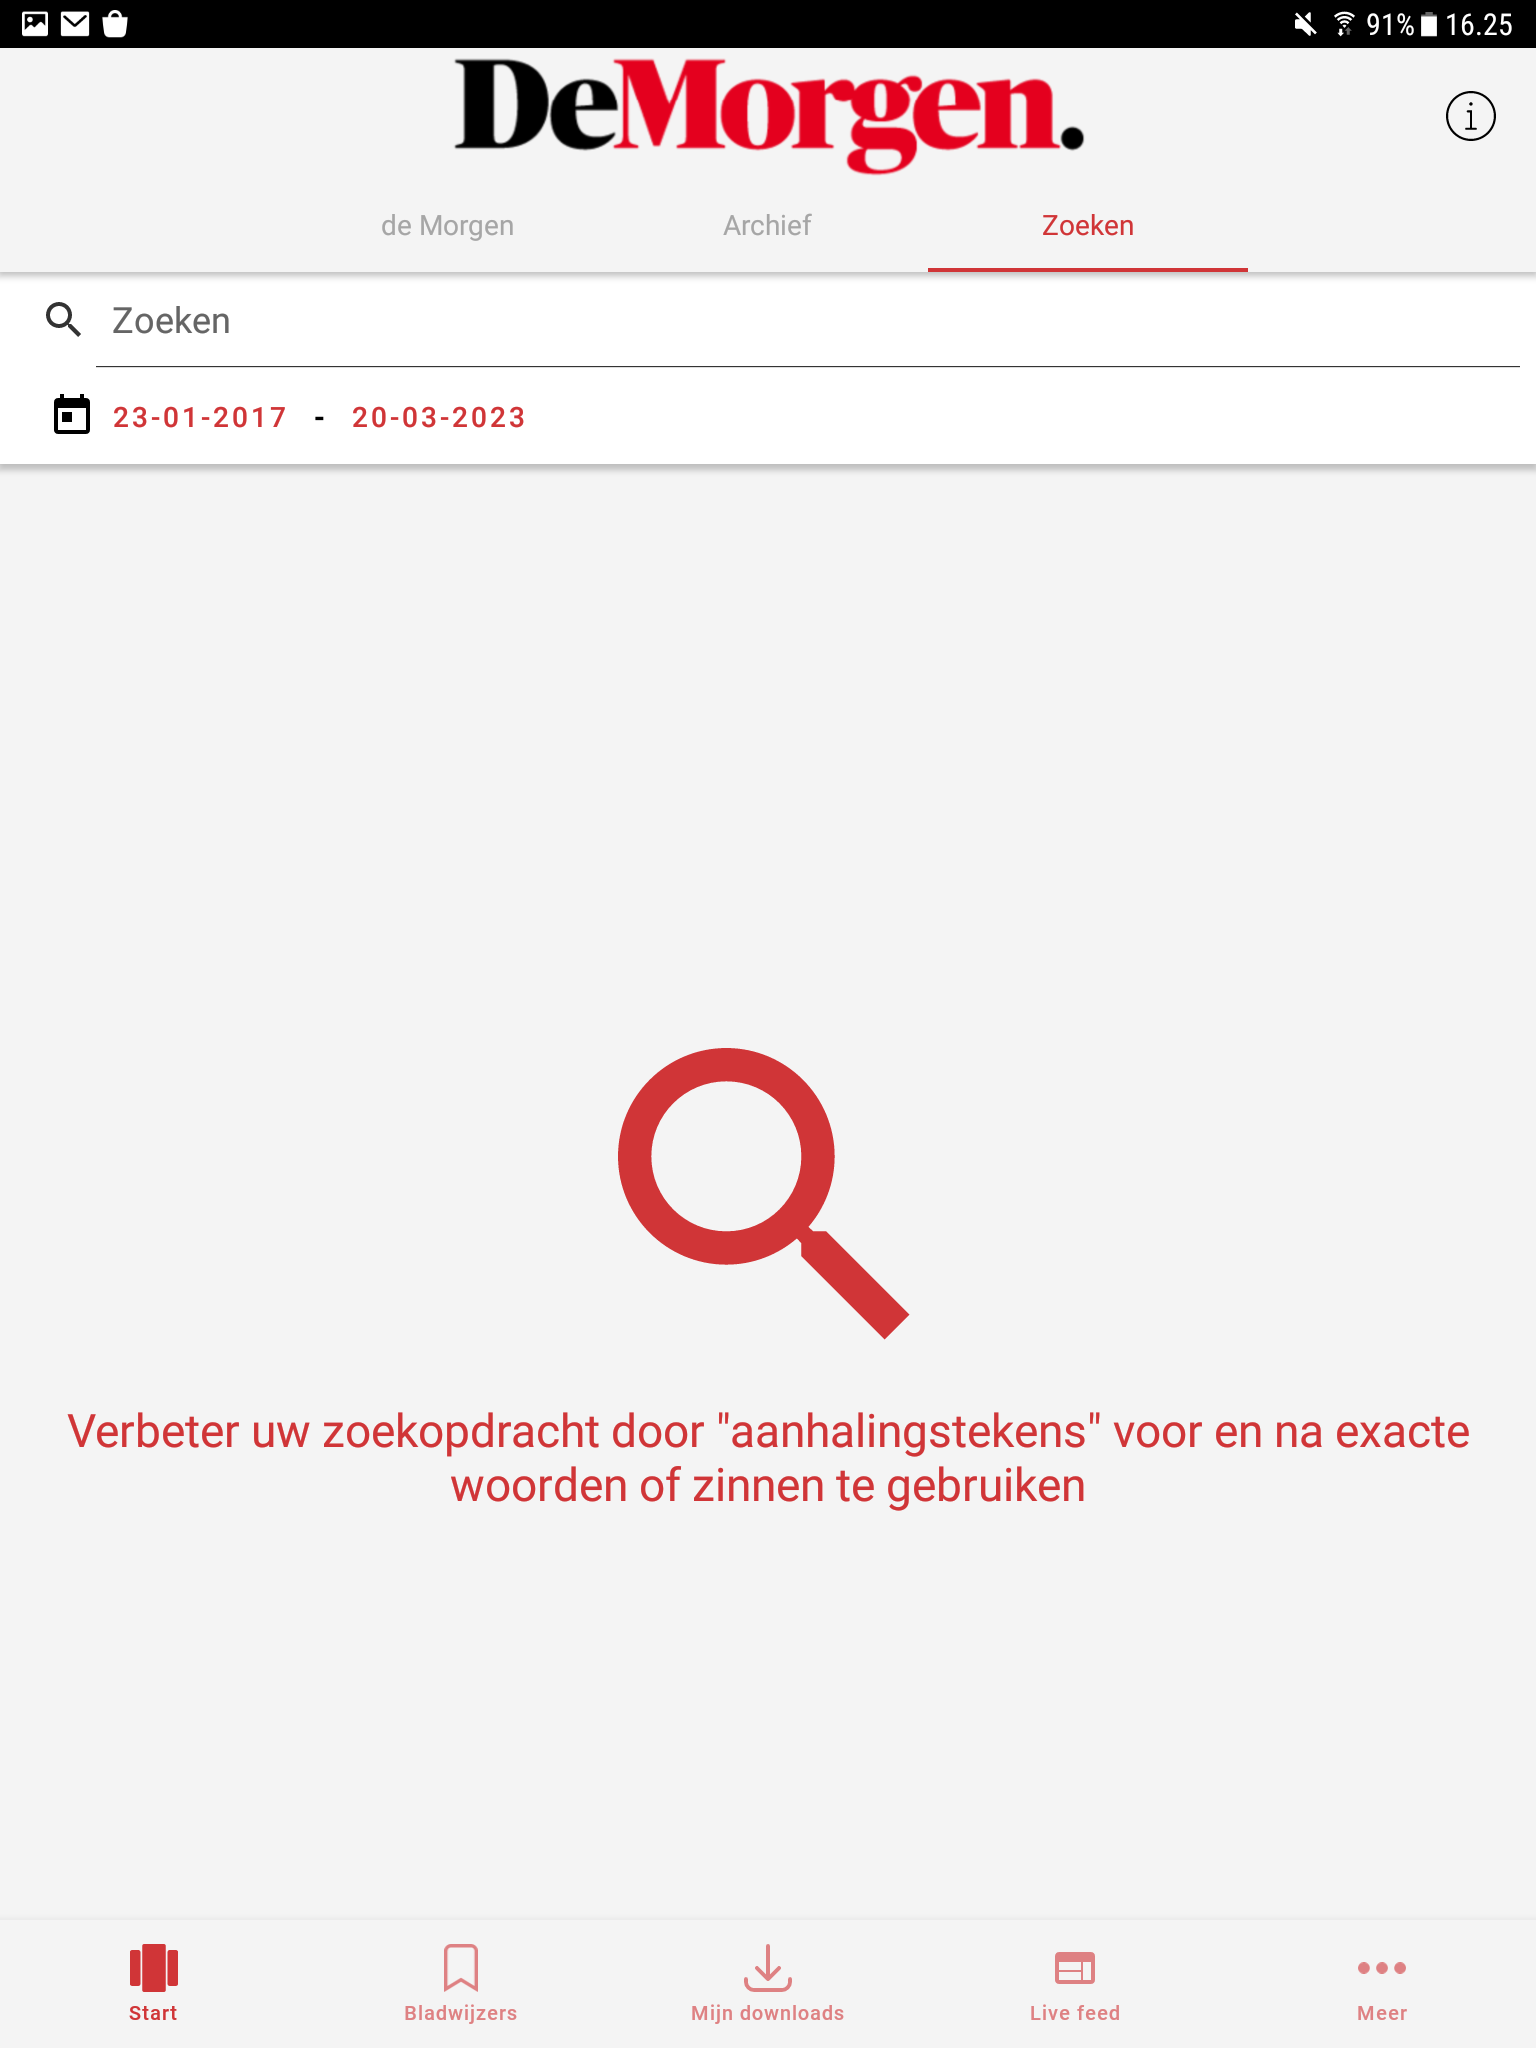This screenshot has height=2048, width=1536.
Task: Open the shopping bag notification icon
Action: [x=115, y=24]
